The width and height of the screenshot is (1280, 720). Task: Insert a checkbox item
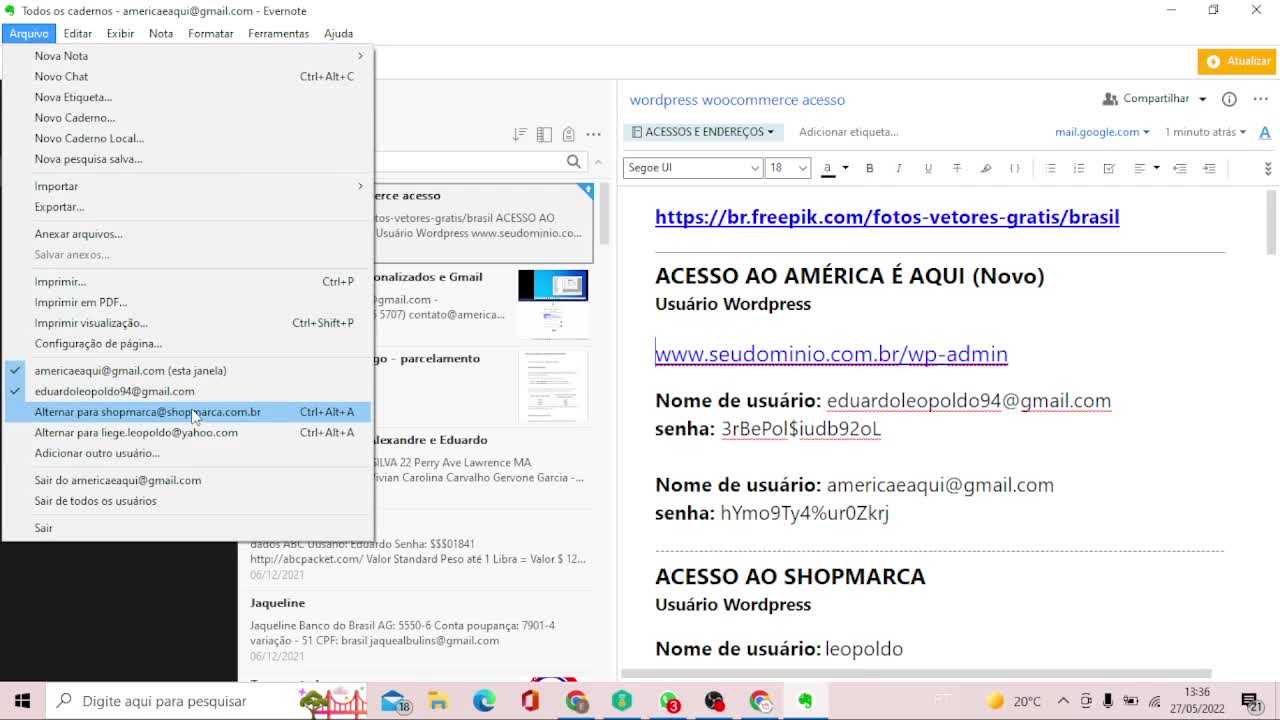click(1109, 168)
